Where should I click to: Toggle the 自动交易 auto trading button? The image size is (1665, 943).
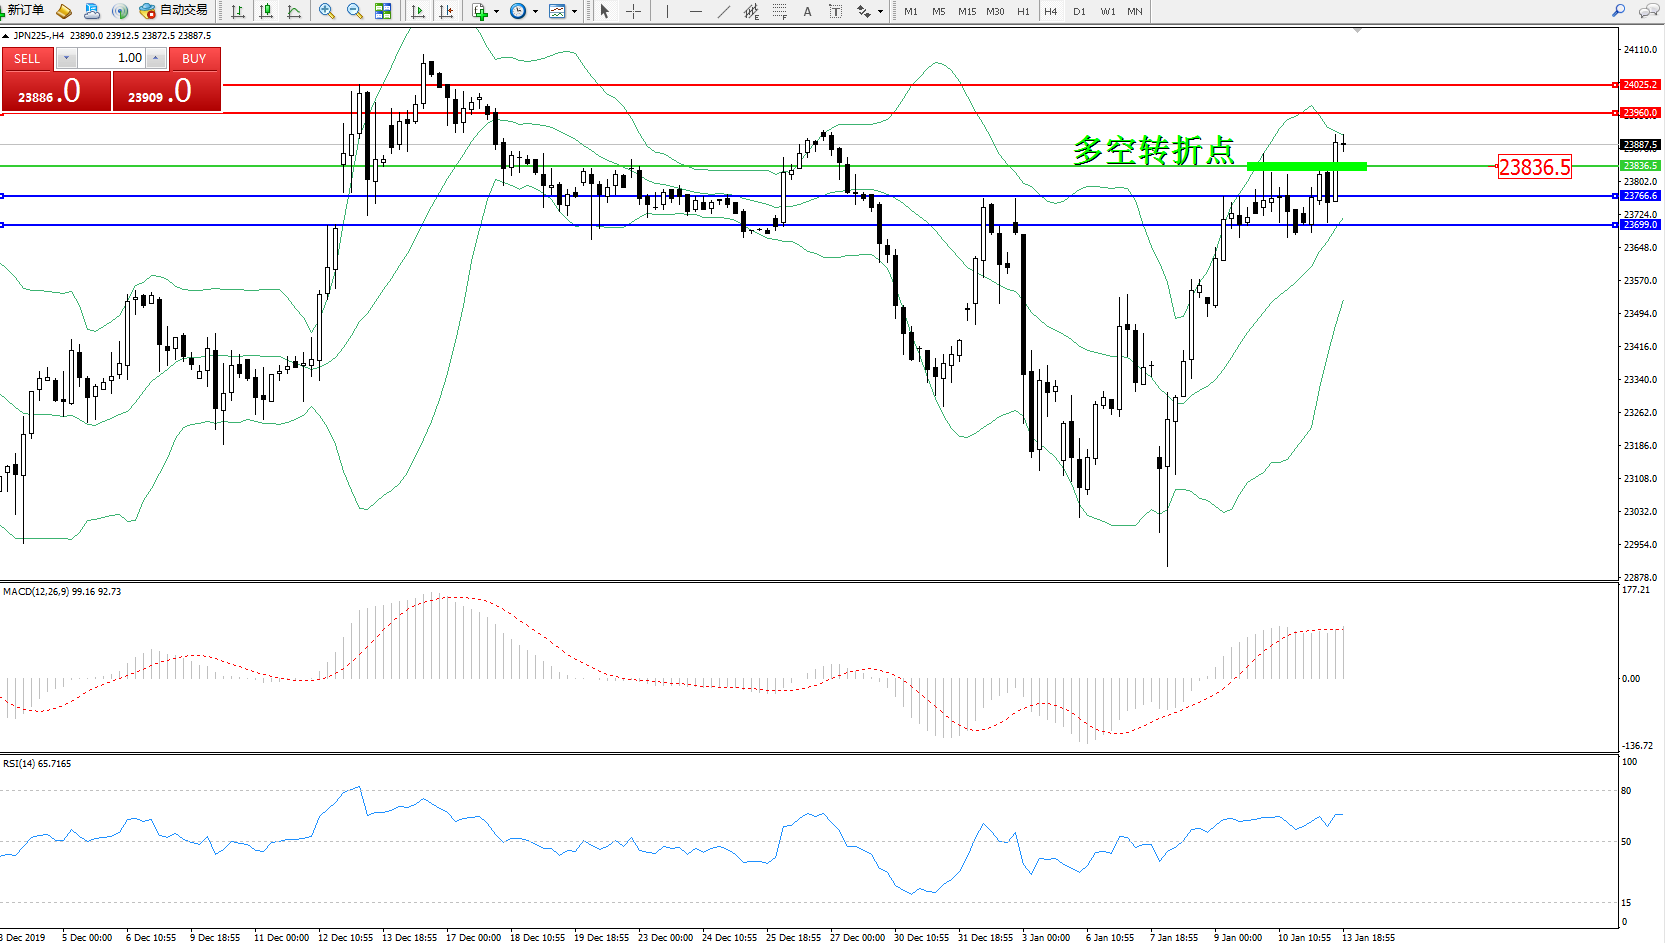pyautogui.click(x=174, y=10)
